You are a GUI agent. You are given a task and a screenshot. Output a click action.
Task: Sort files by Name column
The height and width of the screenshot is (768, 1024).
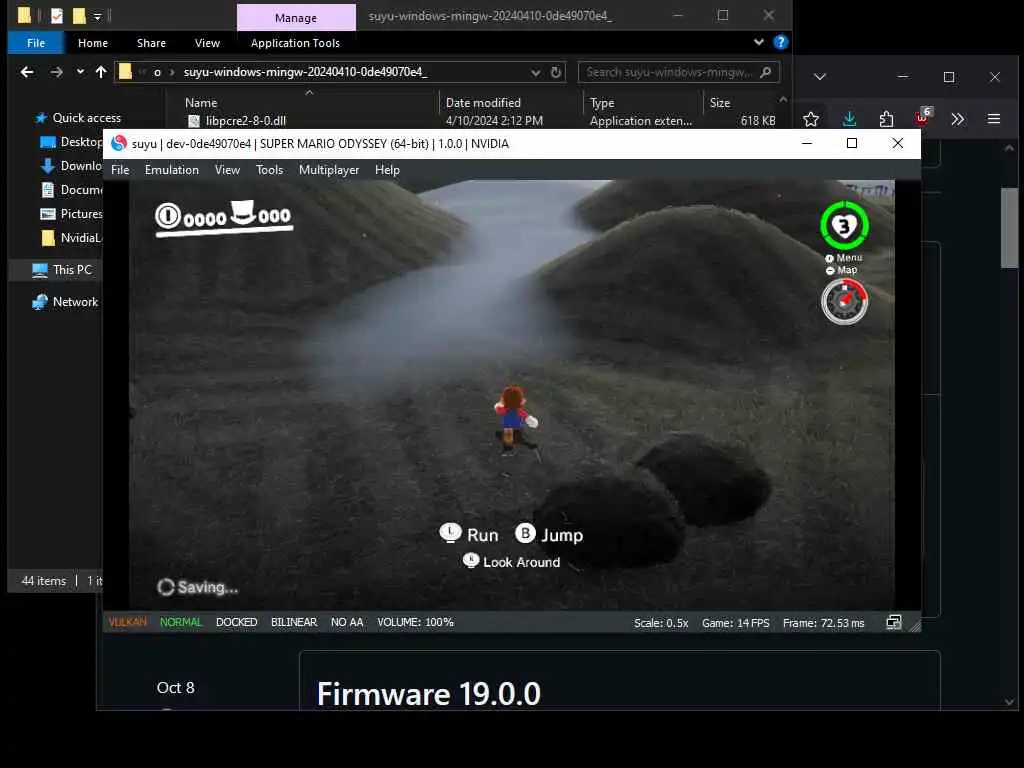(201, 103)
